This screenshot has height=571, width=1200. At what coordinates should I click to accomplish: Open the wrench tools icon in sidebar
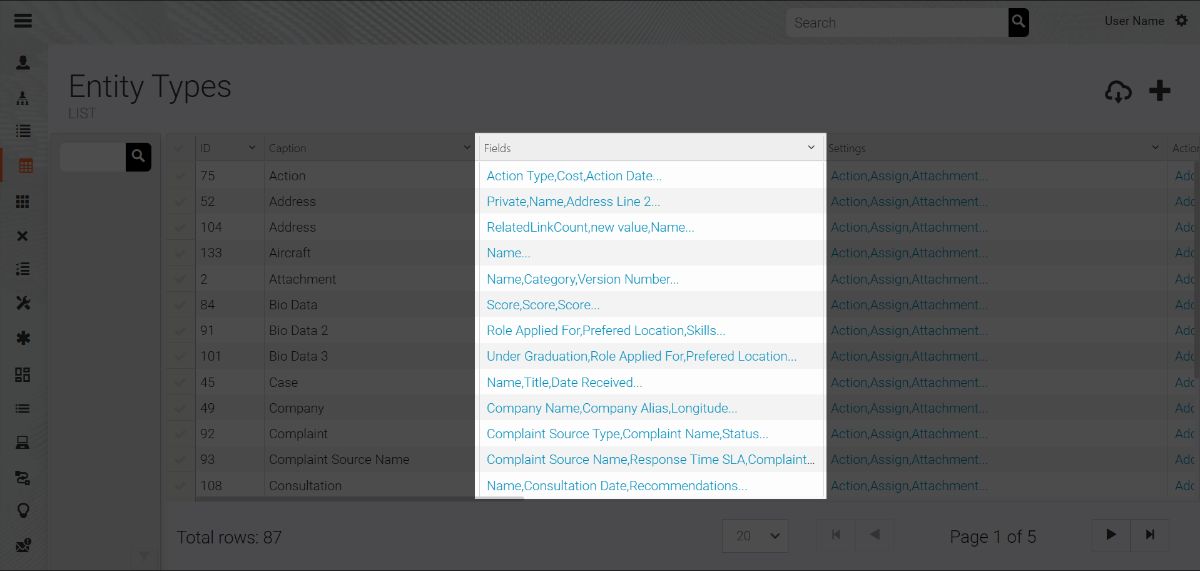23,304
